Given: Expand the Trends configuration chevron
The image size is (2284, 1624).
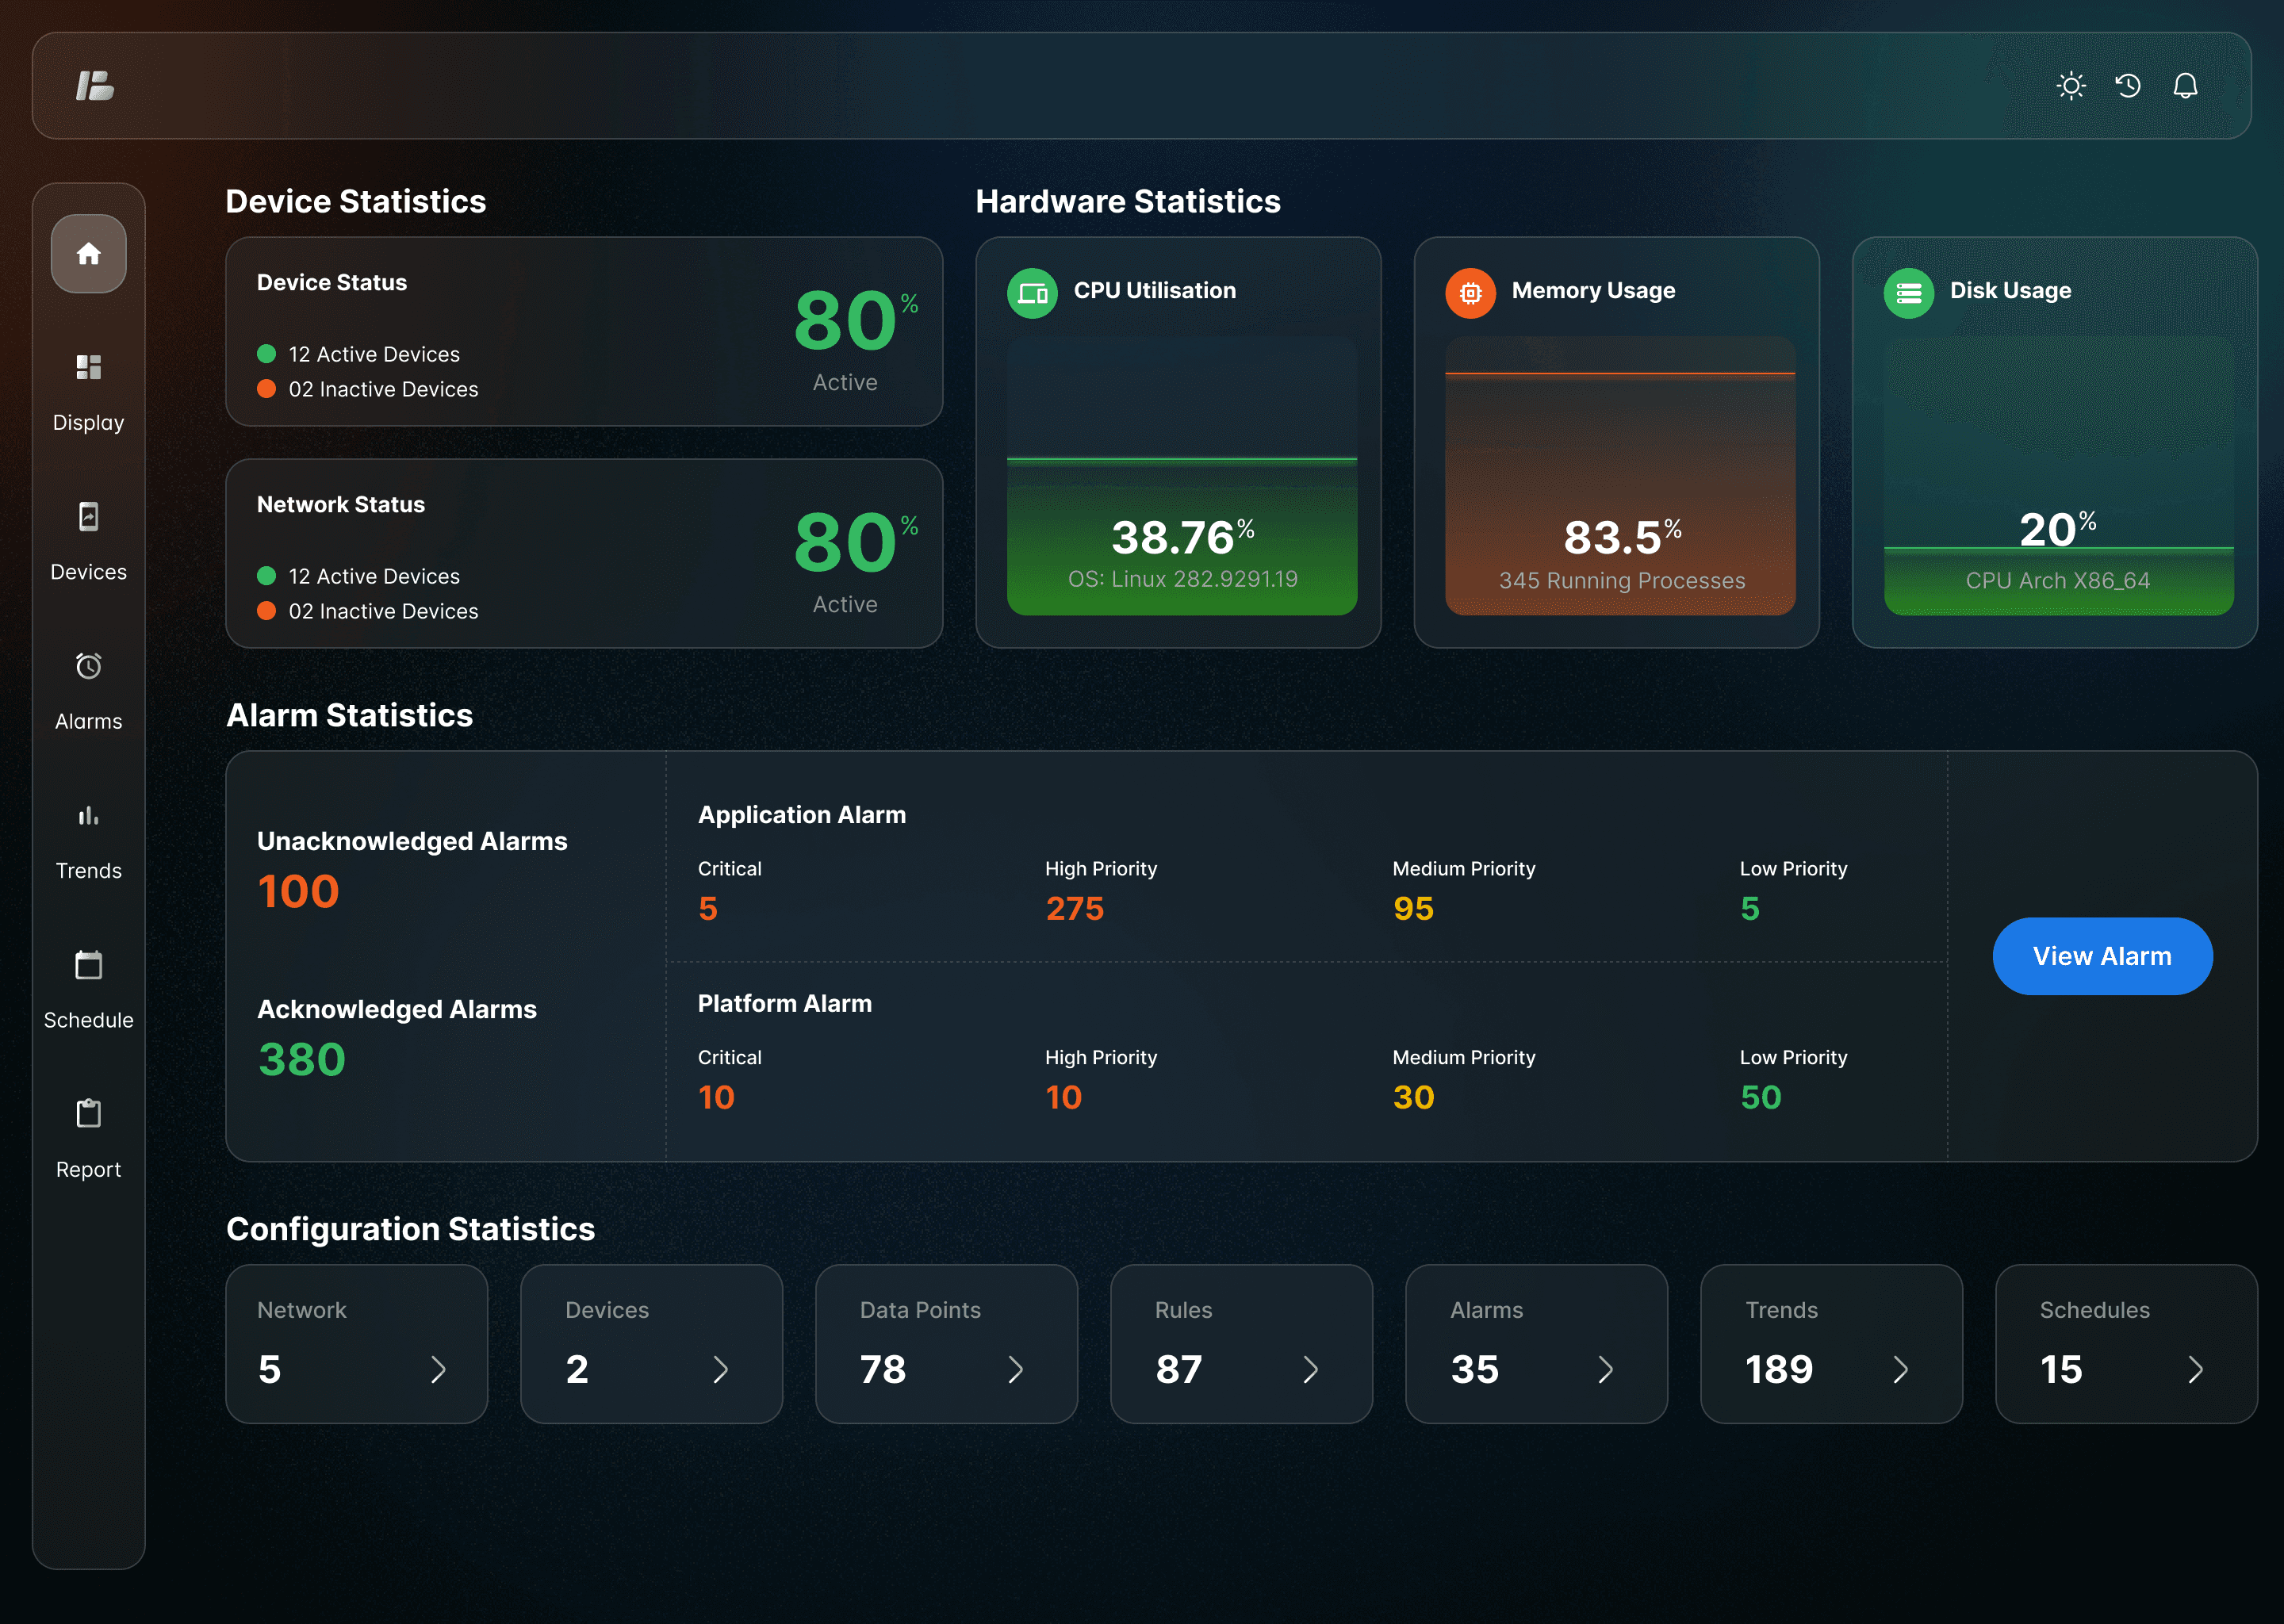Looking at the screenshot, I should [1900, 1369].
